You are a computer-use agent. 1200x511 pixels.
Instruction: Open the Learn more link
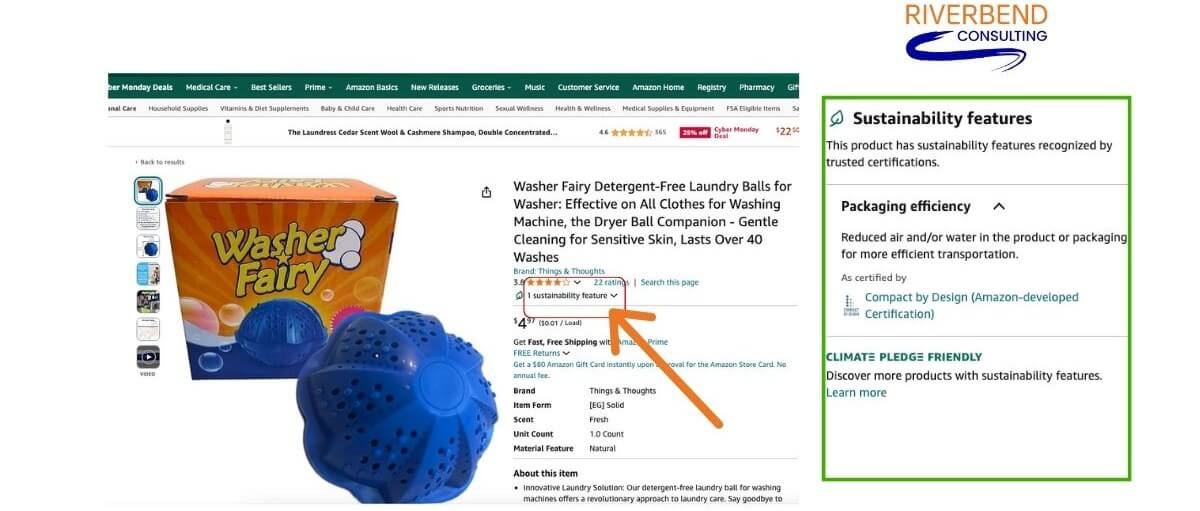[856, 393]
